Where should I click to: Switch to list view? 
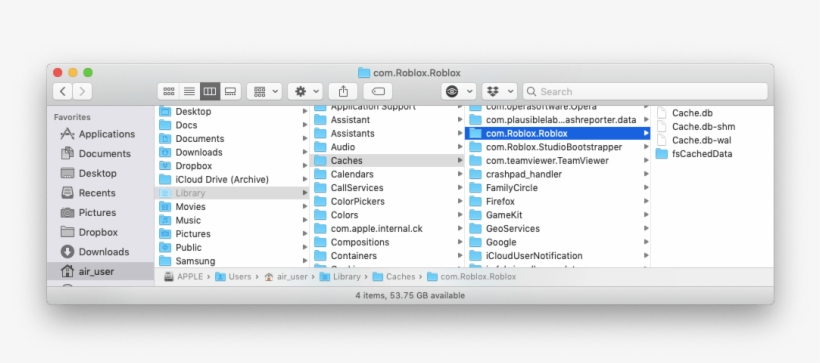[189, 92]
